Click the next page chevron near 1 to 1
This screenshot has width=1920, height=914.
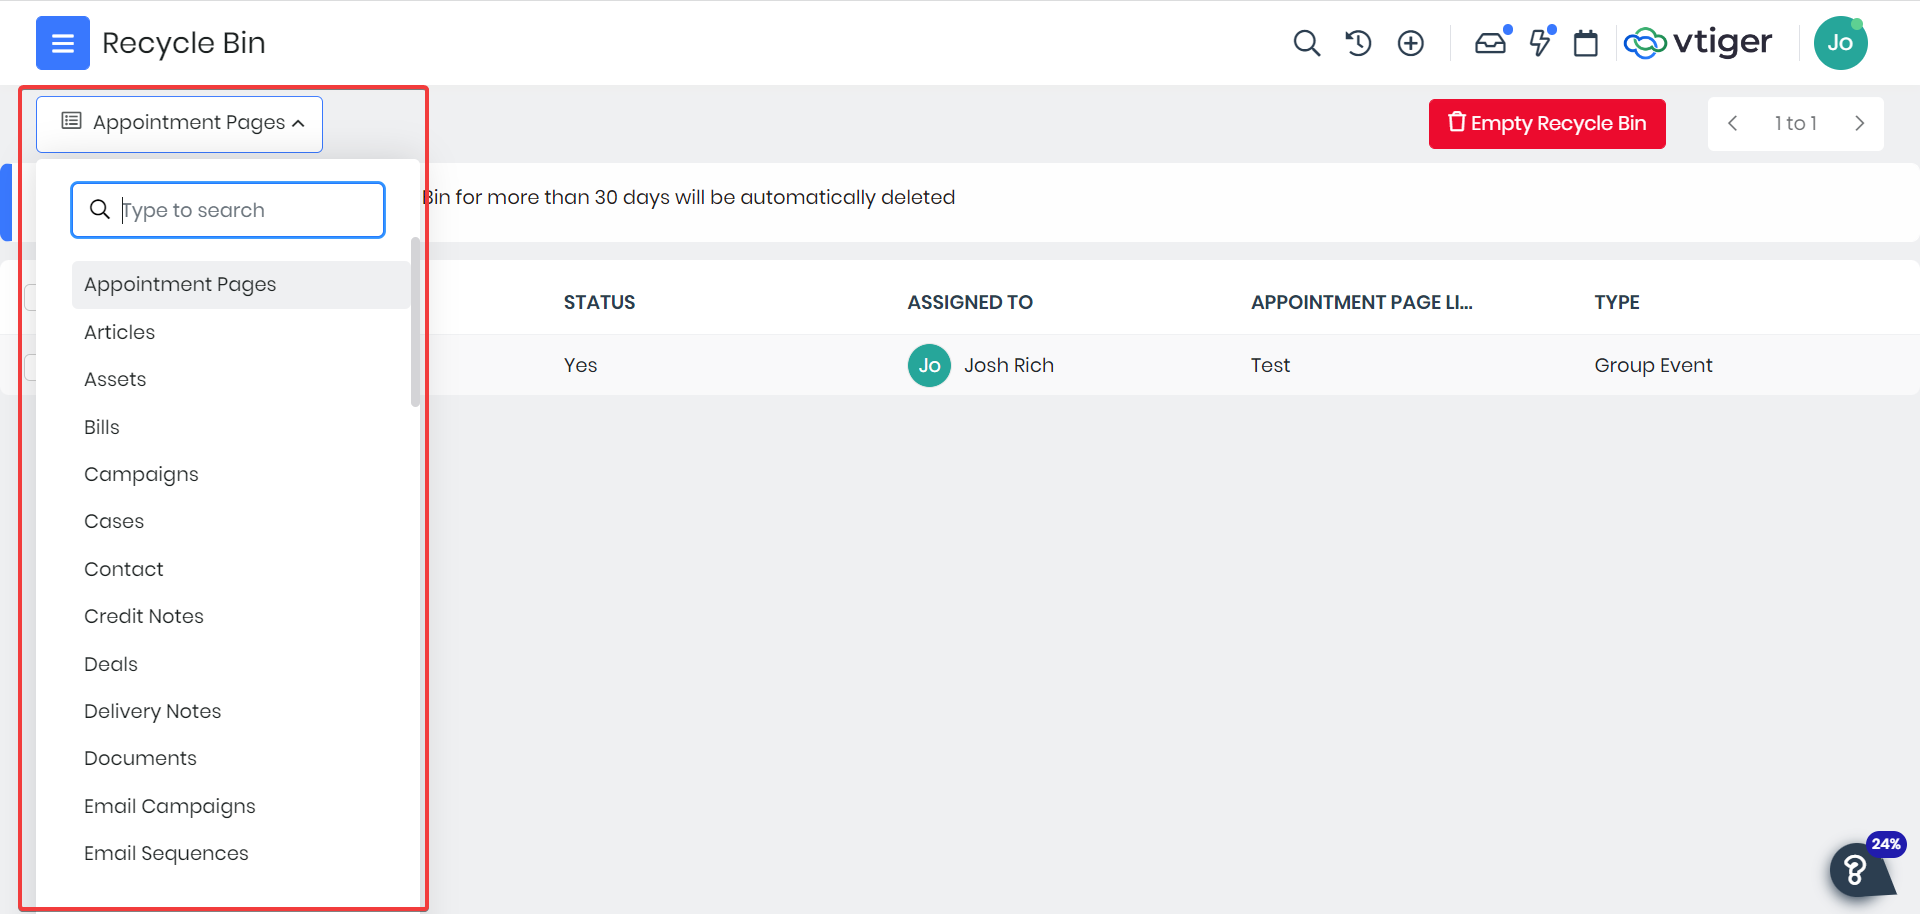1860,123
